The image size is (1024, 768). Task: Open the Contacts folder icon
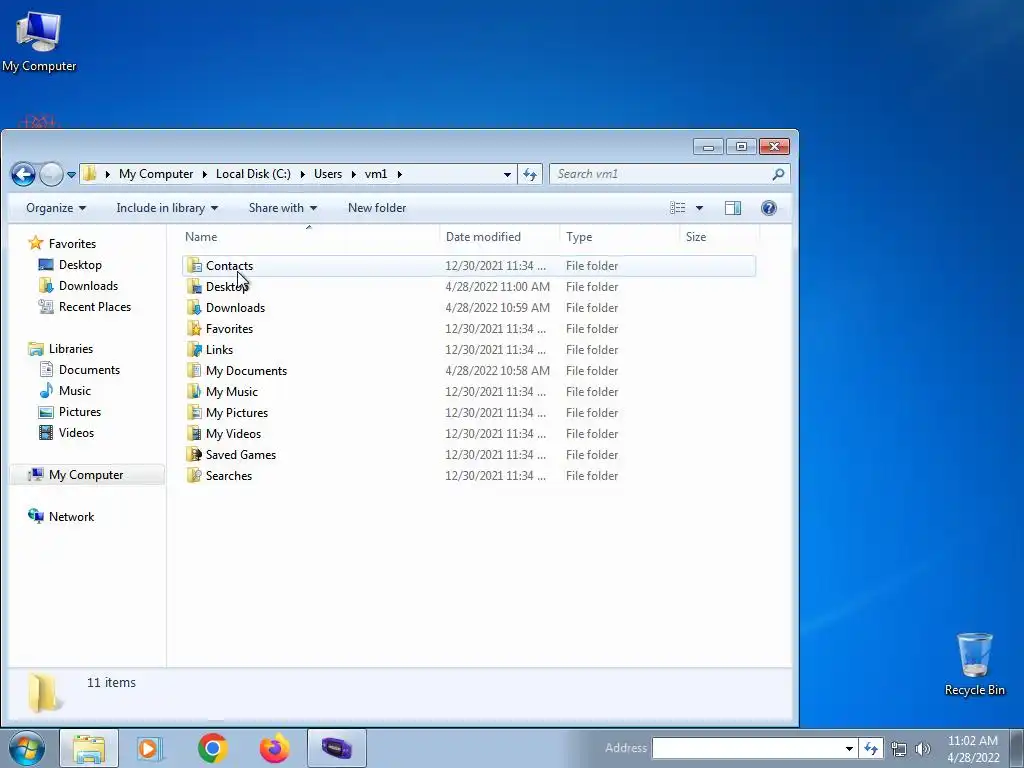194,266
